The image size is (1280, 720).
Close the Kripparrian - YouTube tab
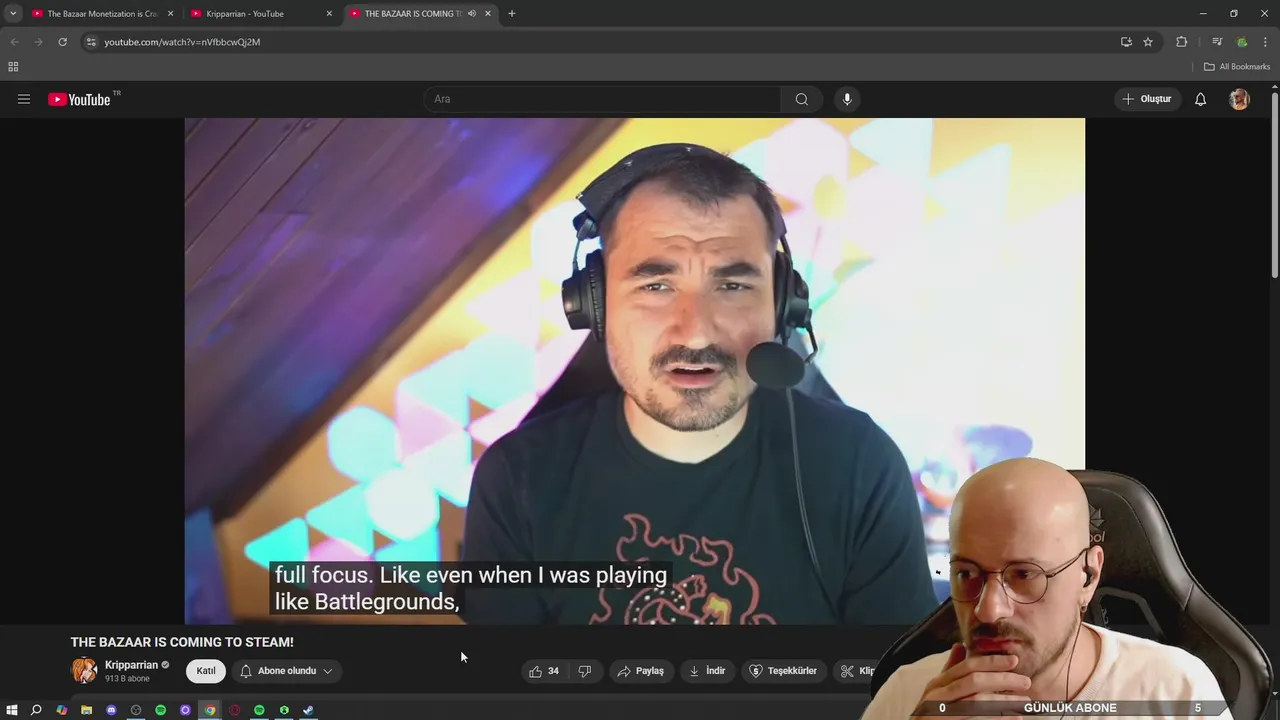(x=329, y=14)
